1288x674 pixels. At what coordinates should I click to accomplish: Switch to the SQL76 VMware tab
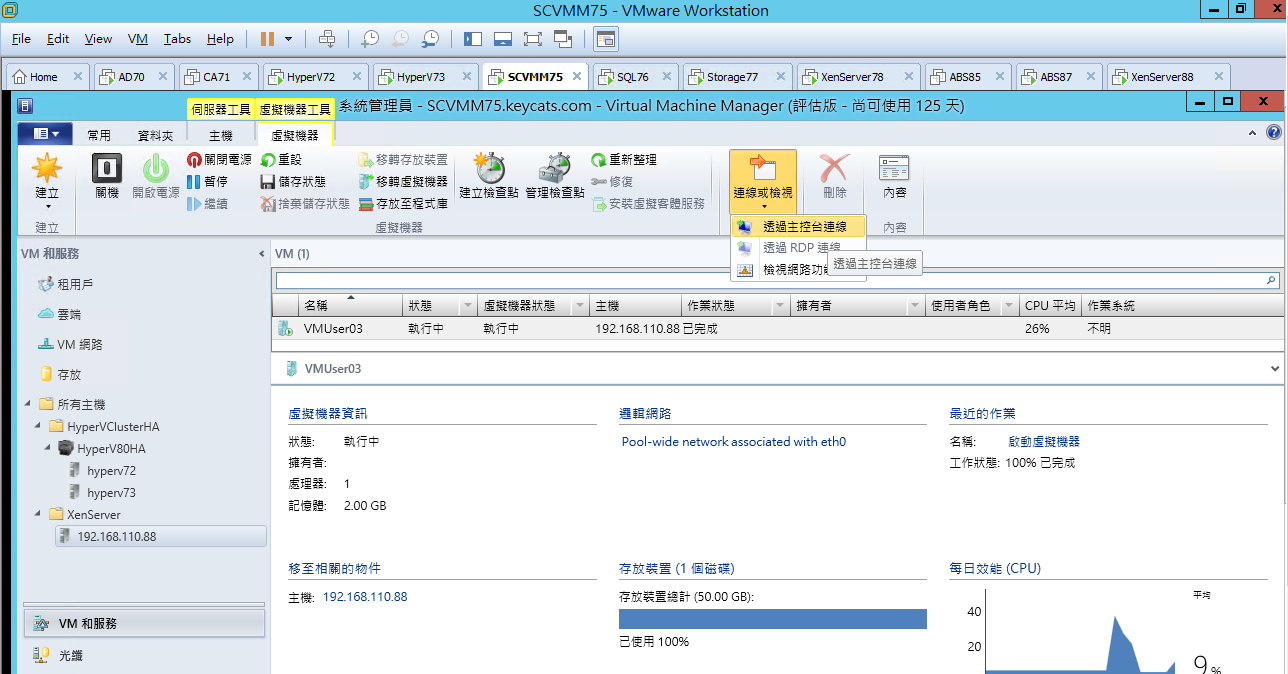point(634,76)
